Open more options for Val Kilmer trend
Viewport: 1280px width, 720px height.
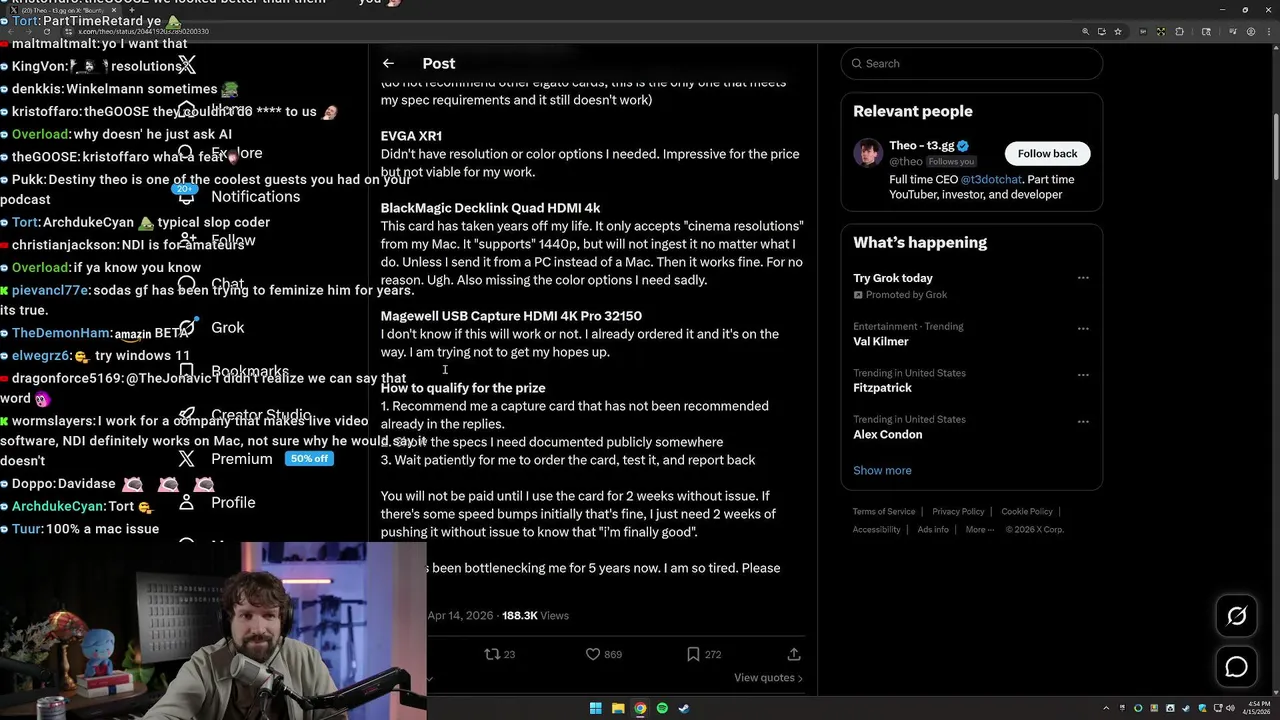pos(1083,327)
